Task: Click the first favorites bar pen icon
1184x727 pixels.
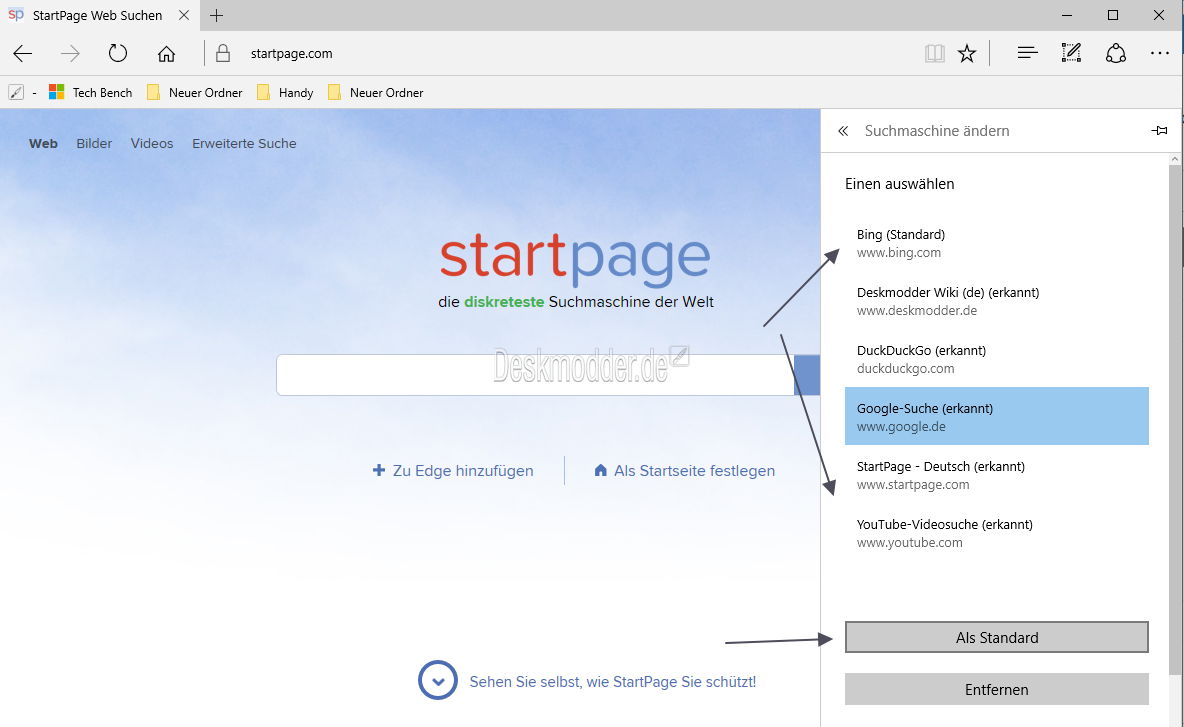Action: click(x=16, y=92)
